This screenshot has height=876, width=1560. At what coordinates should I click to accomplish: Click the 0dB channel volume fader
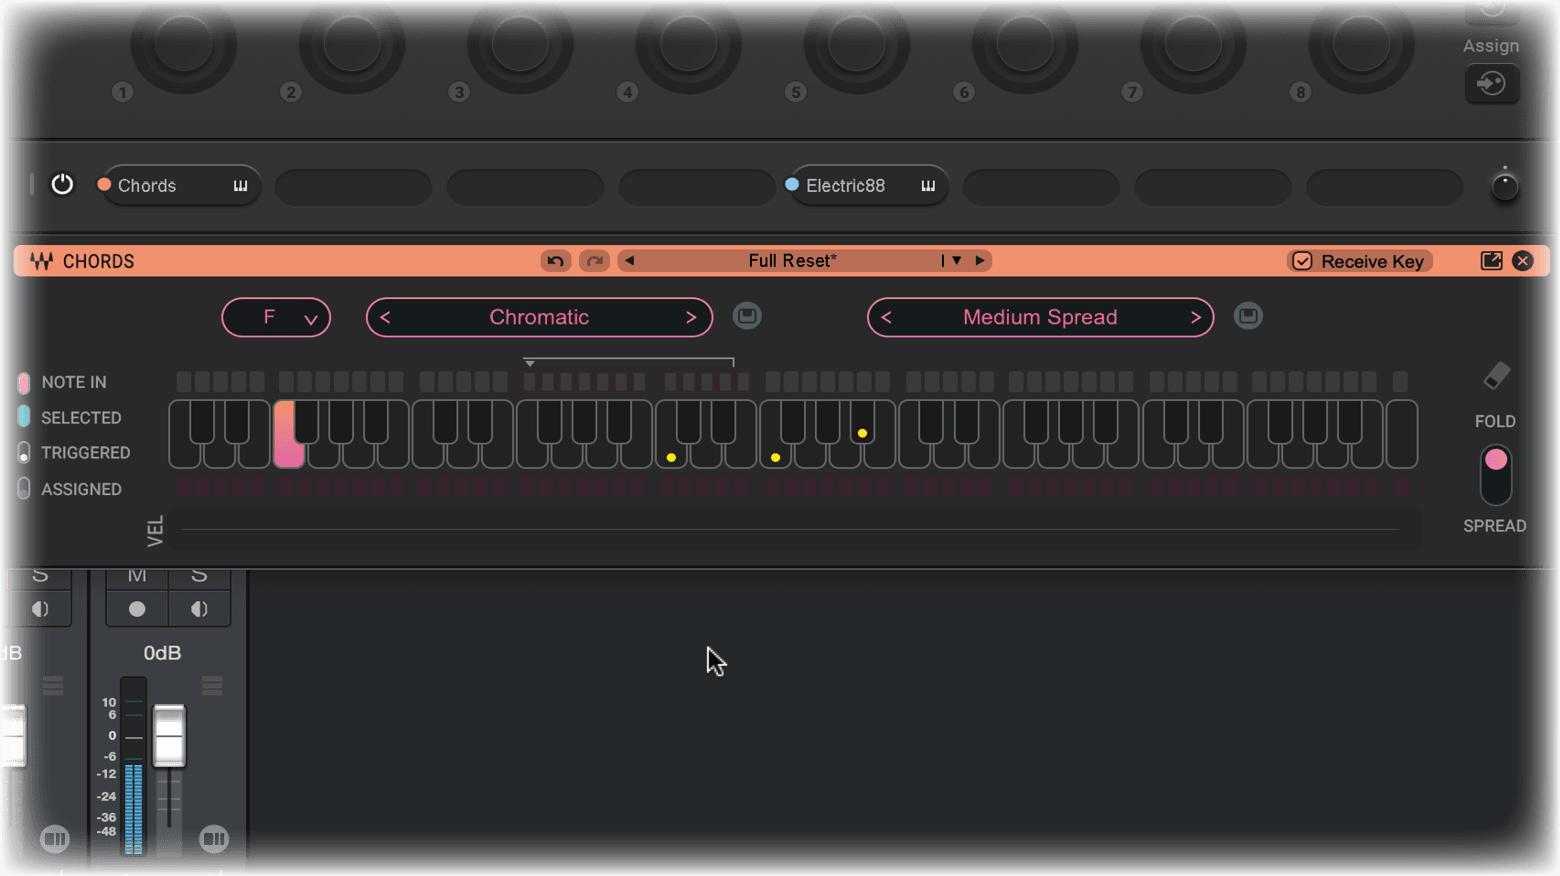[x=169, y=736]
